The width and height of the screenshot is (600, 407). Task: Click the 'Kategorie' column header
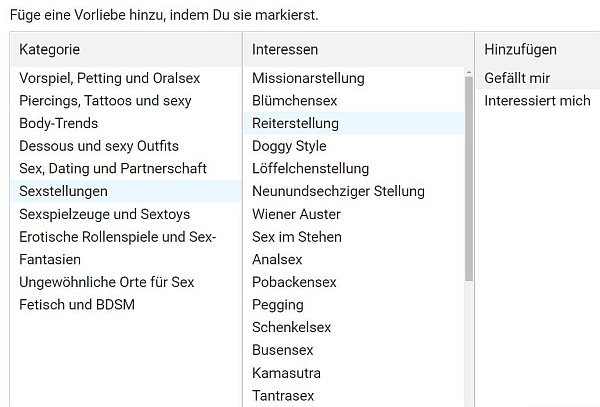tap(49, 49)
